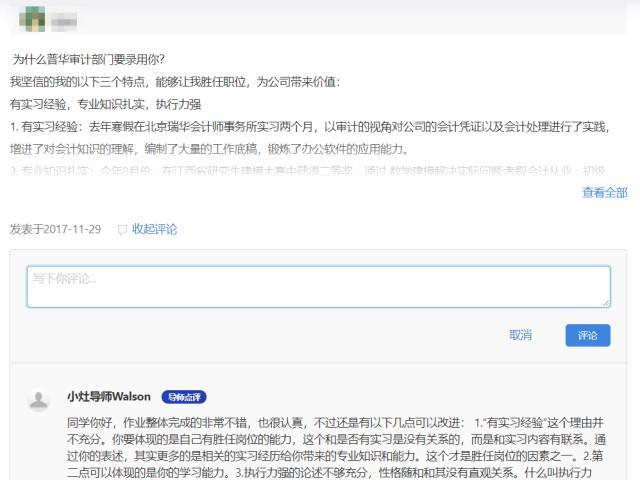The height and width of the screenshot is (480, 640).
Task: Click mentor comment text starting 同学你好
Action: (x=336, y=447)
